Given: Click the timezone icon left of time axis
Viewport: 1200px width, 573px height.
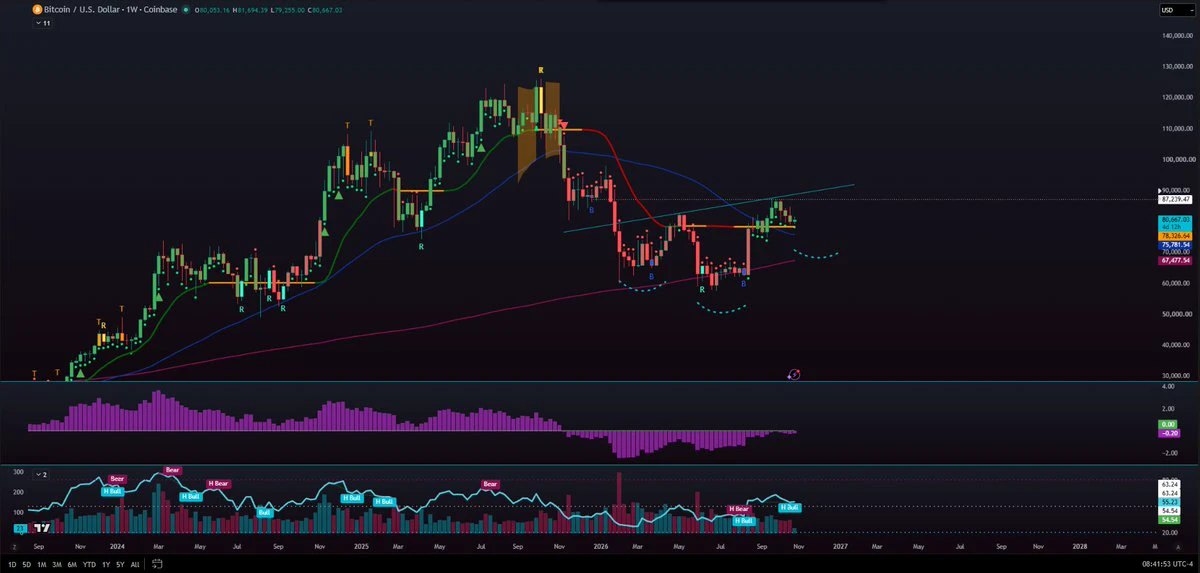Looking at the screenshot, I should [15, 548].
